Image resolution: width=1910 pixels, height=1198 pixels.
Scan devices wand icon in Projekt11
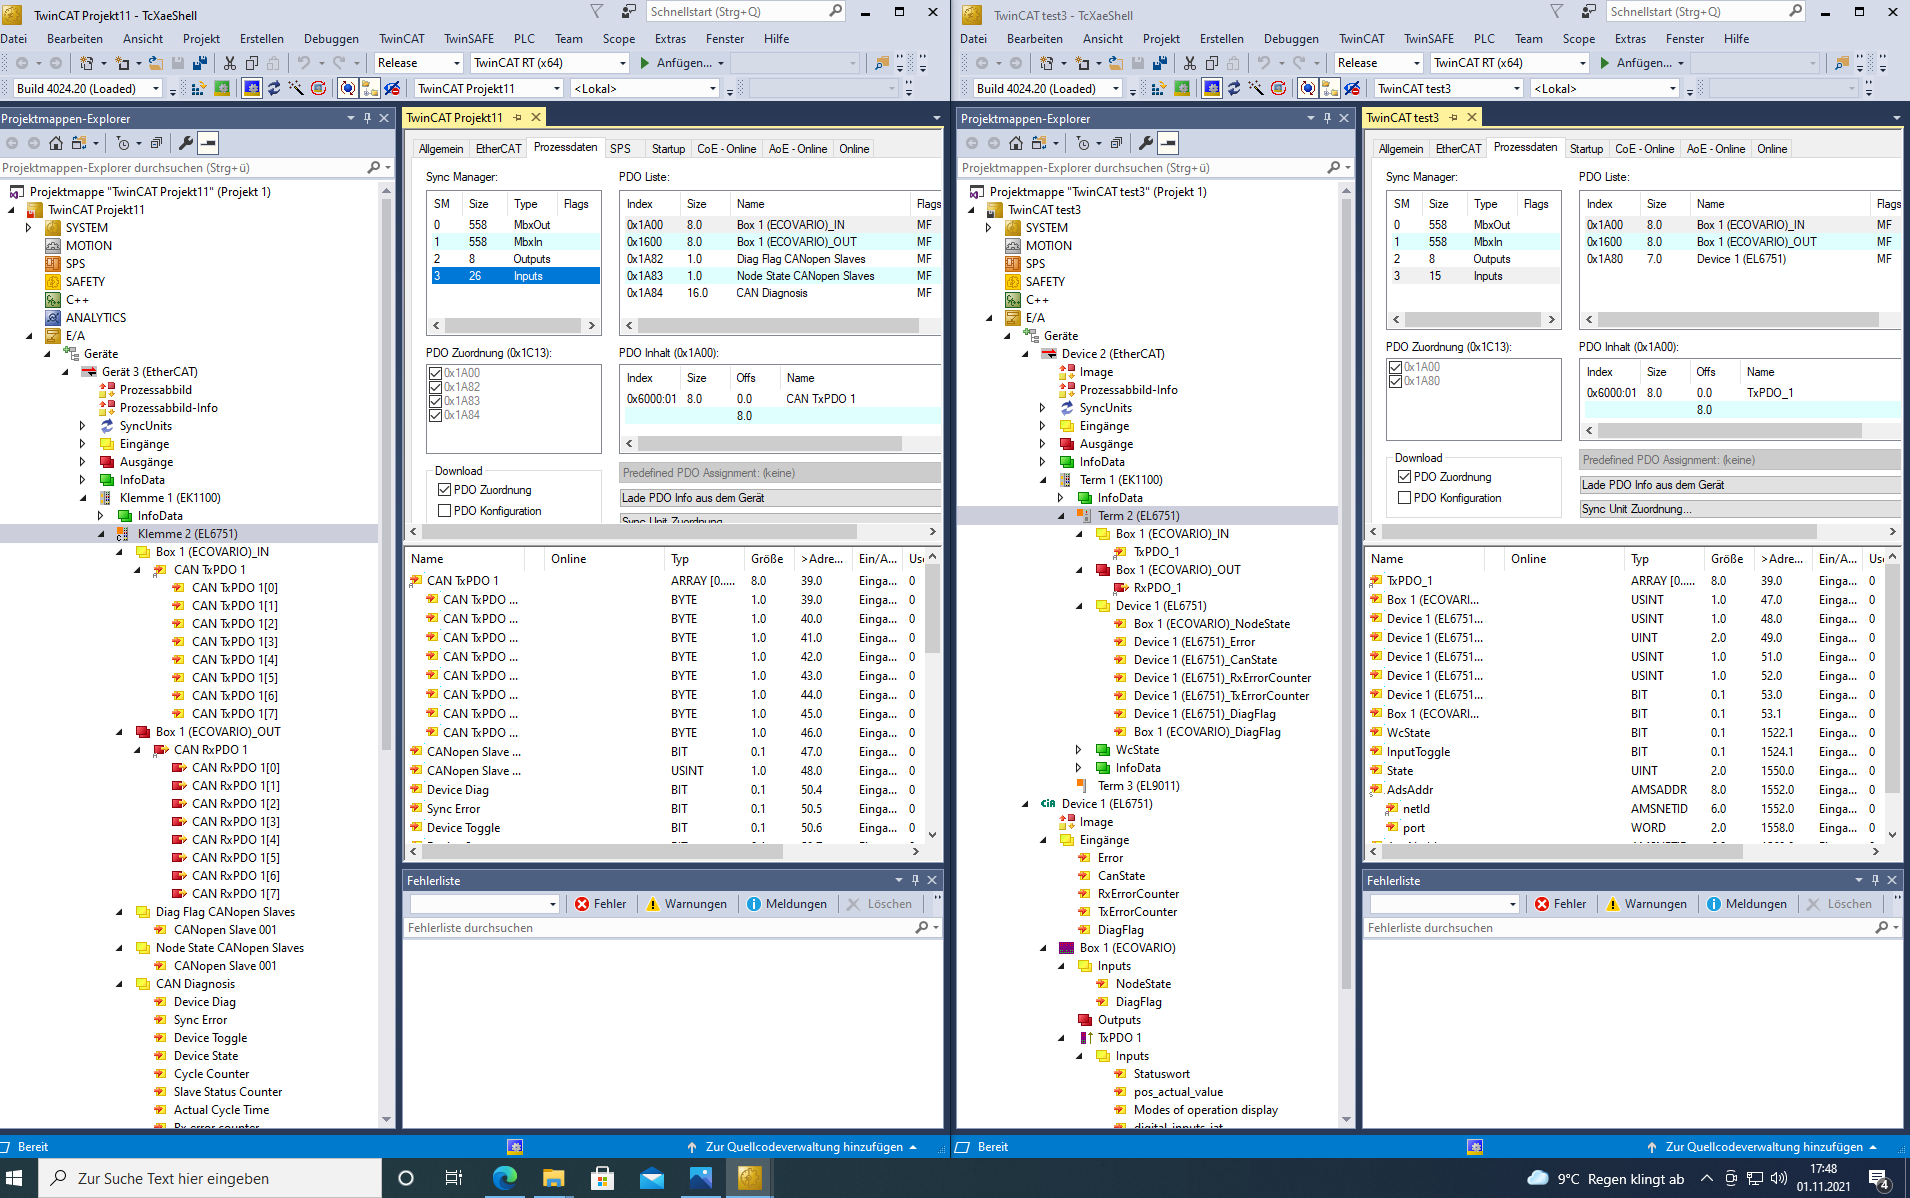[296, 89]
